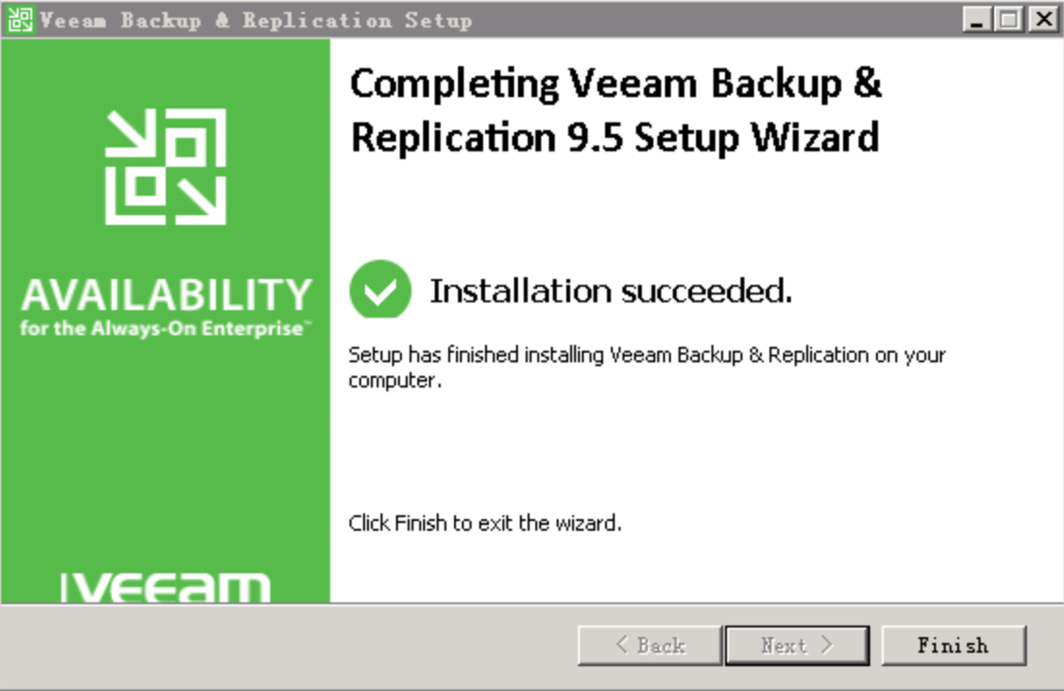This screenshot has height=691, width=1064.
Task: Click the disabled Next button
Action: point(797,645)
